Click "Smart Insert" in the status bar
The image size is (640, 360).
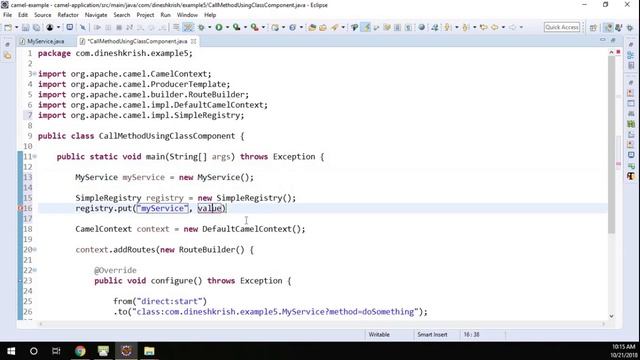click(x=432, y=334)
